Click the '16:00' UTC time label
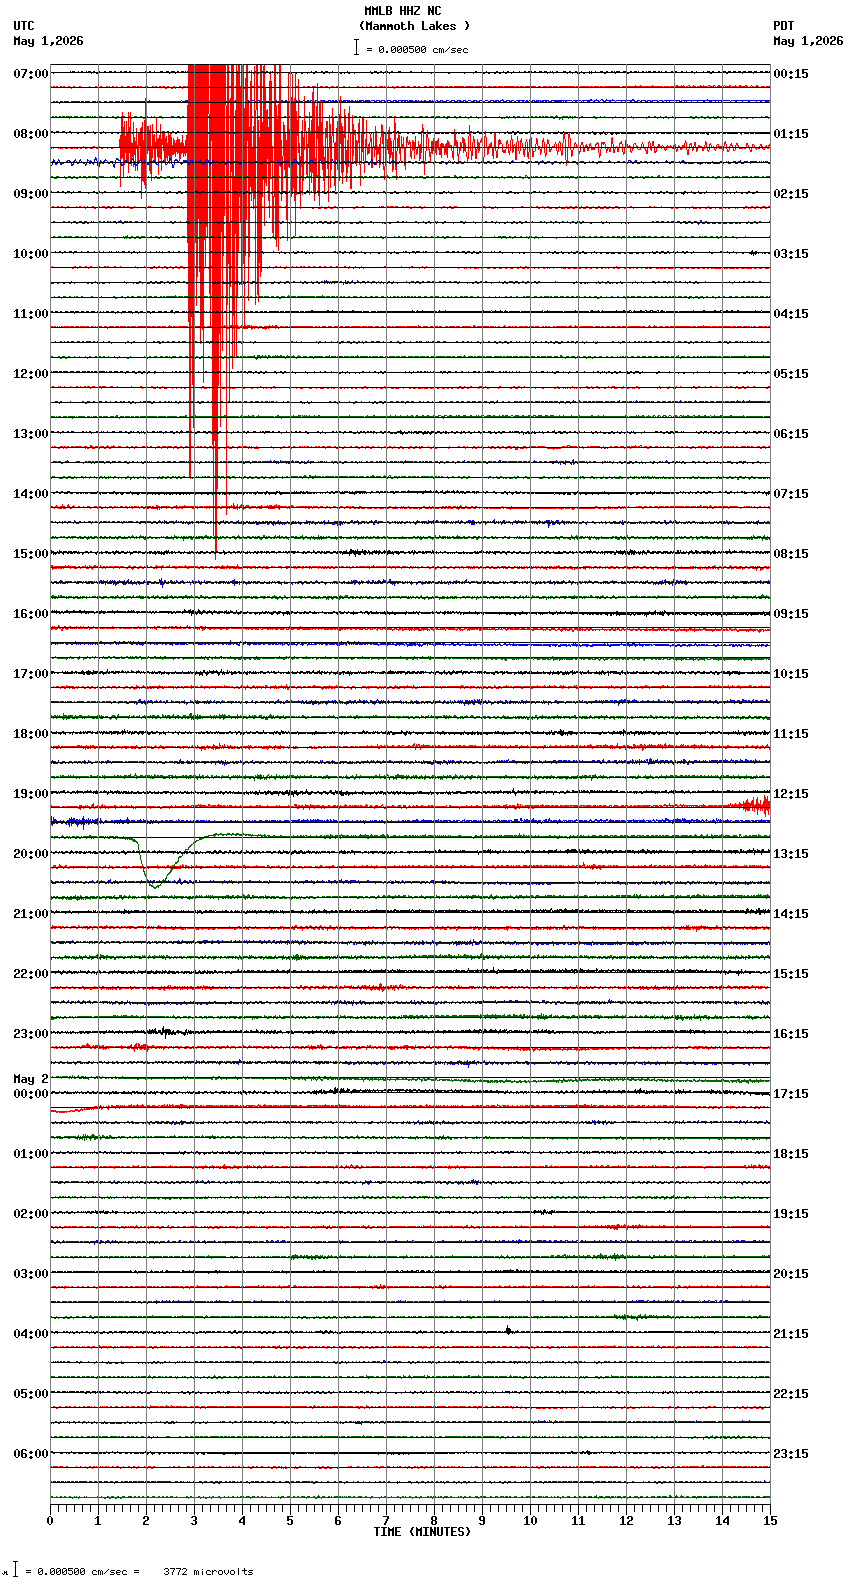Viewport: 850px width, 1584px height. [x=31, y=614]
